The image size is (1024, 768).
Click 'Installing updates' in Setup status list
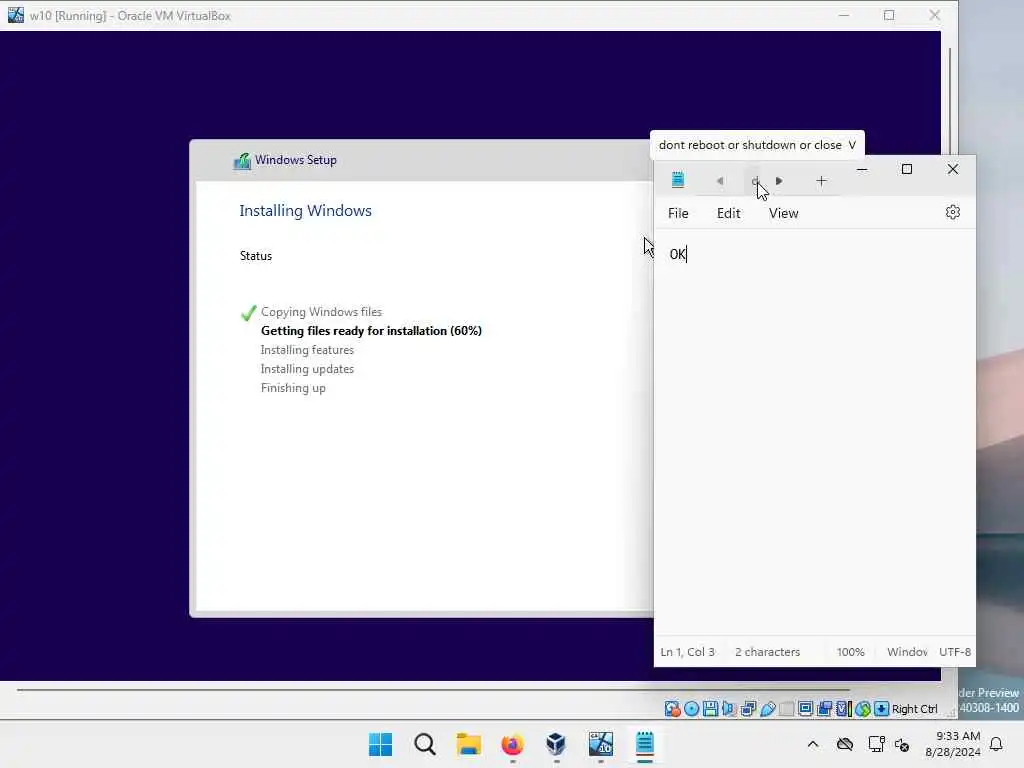(307, 368)
